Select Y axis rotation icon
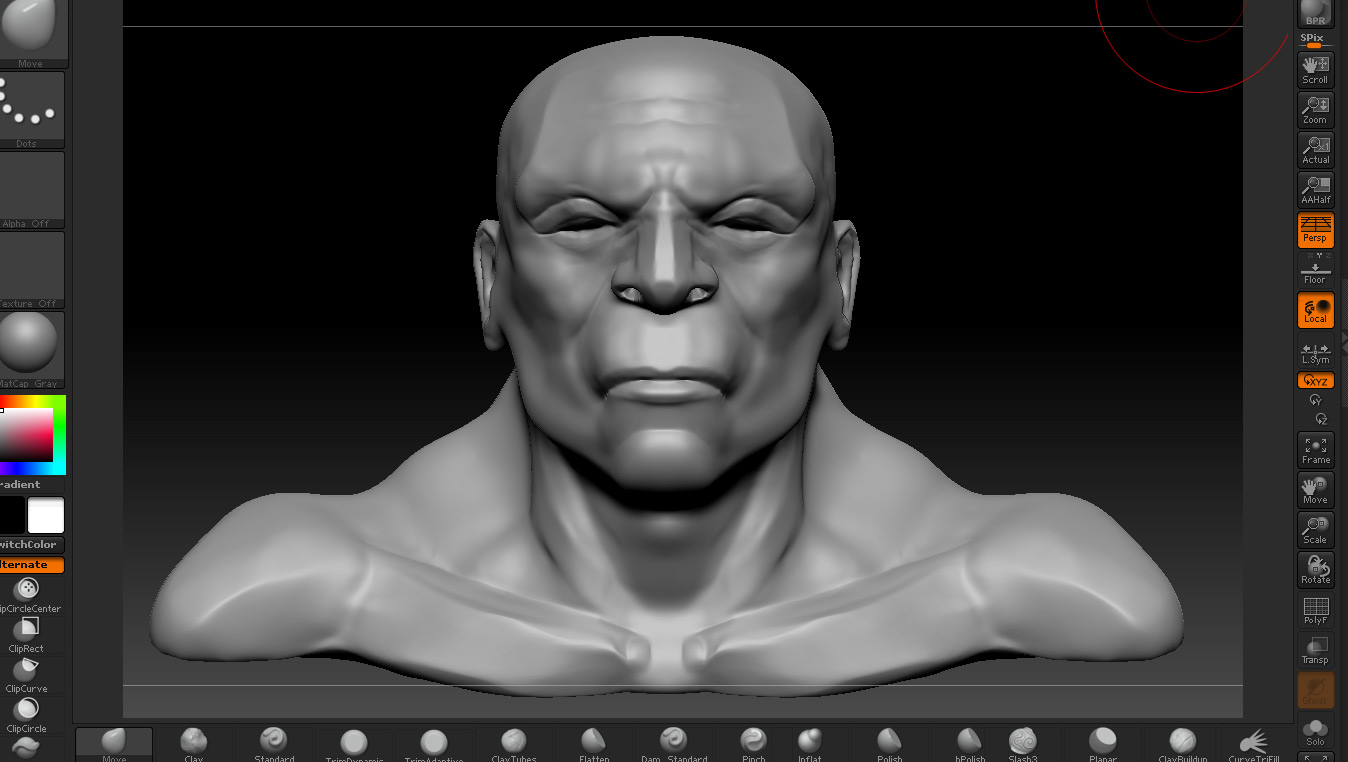1348x762 pixels. tap(1315, 400)
